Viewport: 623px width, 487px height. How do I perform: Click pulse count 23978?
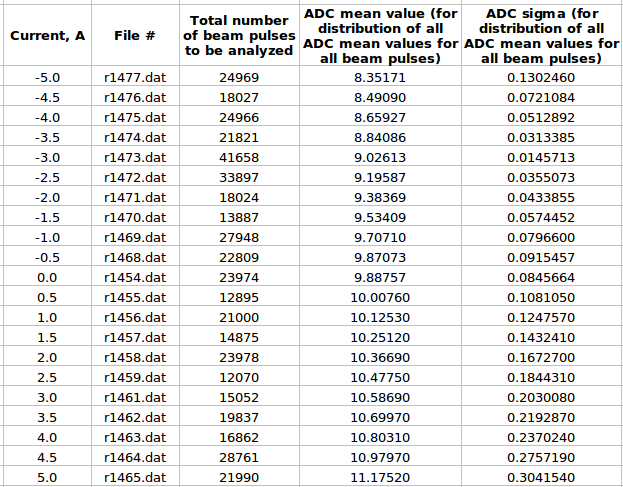pyautogui.click(x=239, y=358)
